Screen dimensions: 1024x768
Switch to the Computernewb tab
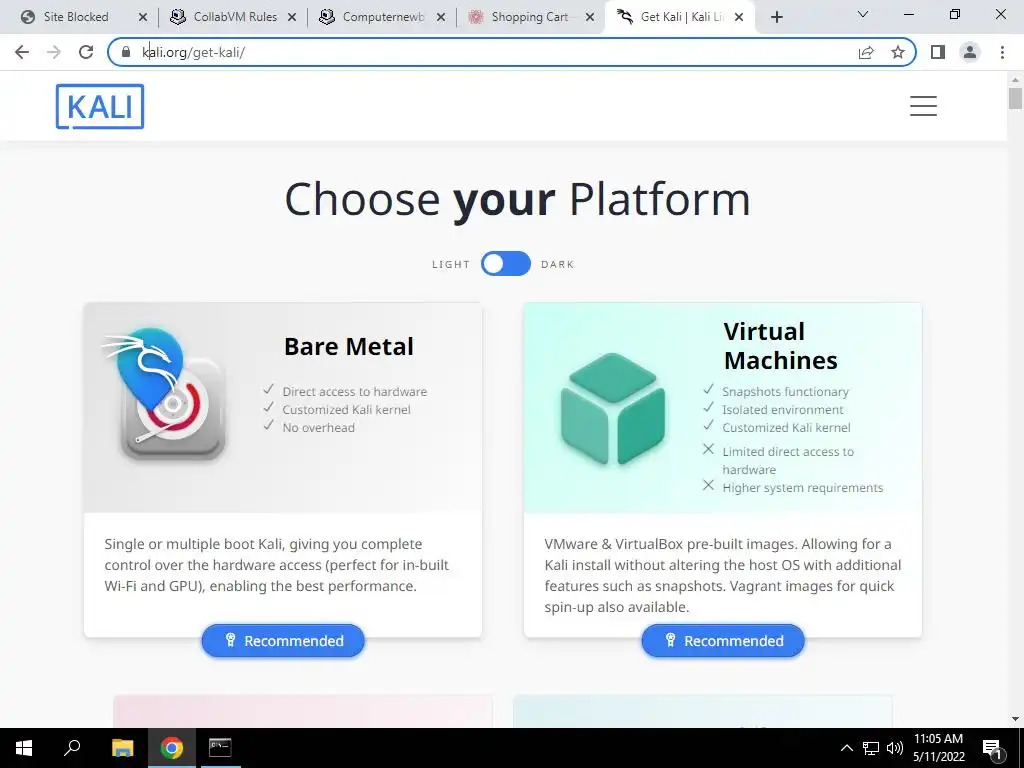click(x=382, y=17)
